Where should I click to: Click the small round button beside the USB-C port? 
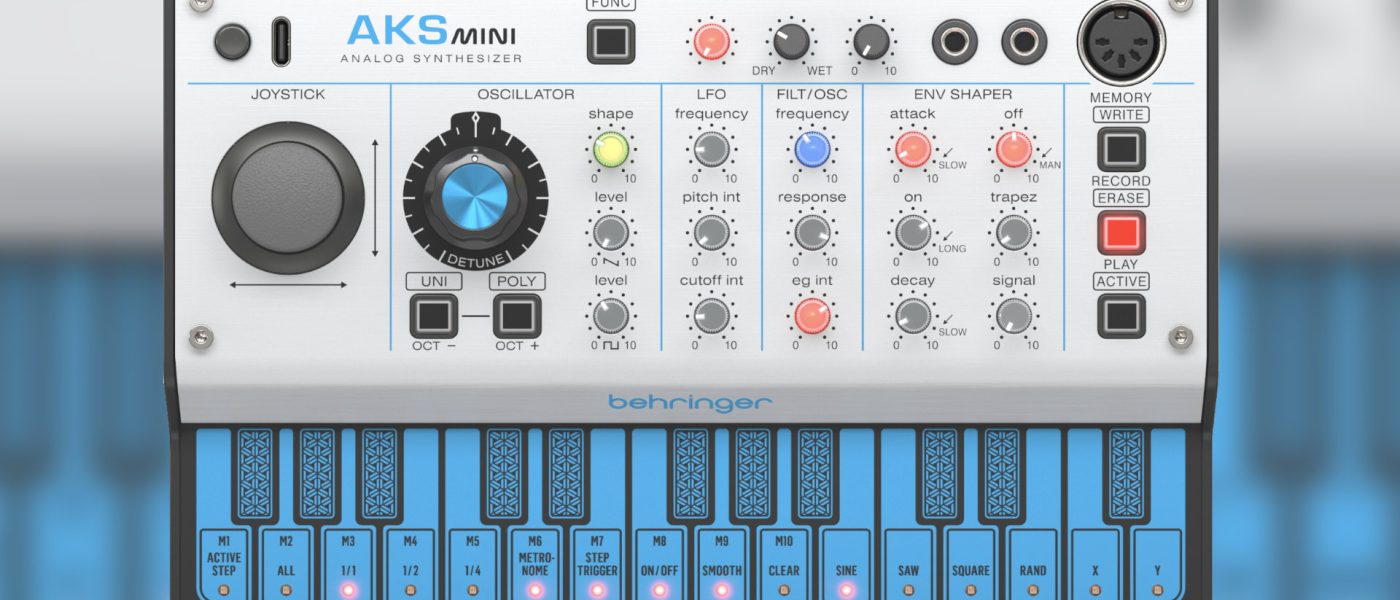[x=232, y=42]
